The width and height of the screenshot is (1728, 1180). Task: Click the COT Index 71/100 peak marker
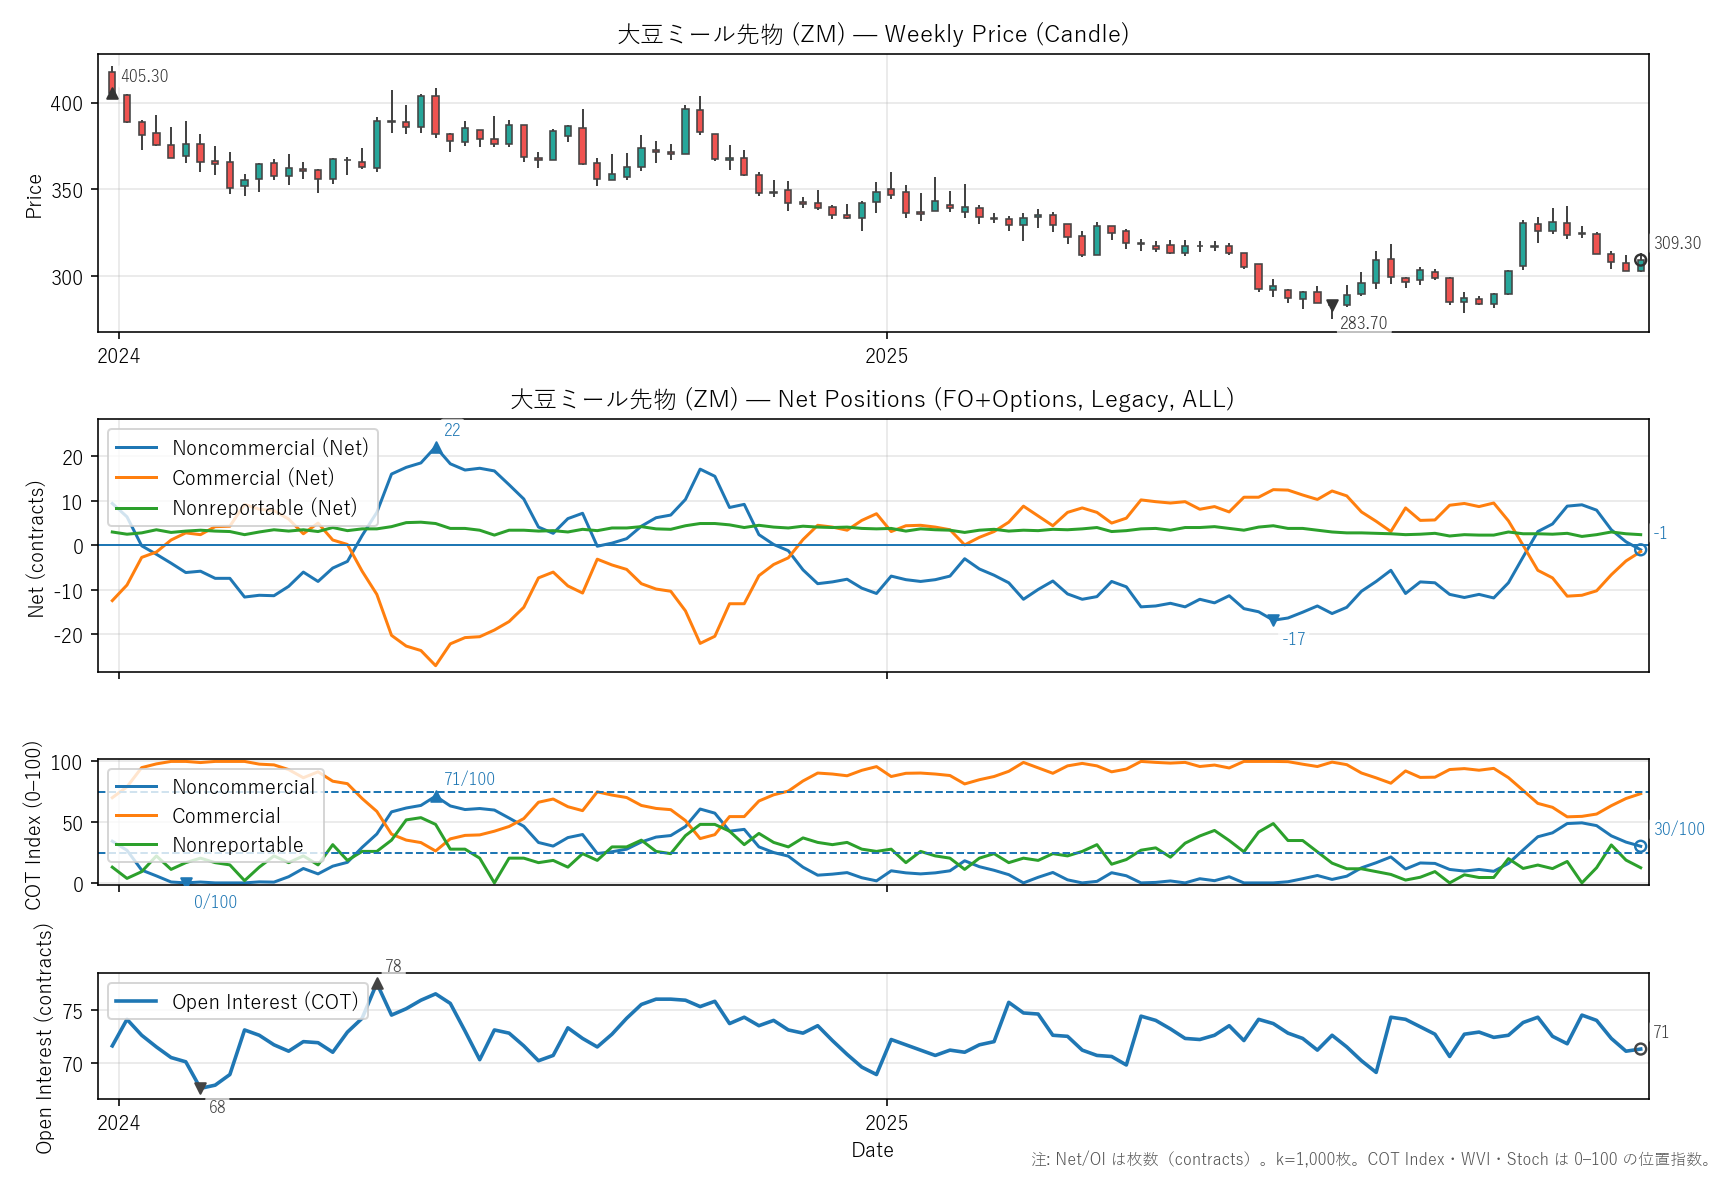click(x=436, y=797)
